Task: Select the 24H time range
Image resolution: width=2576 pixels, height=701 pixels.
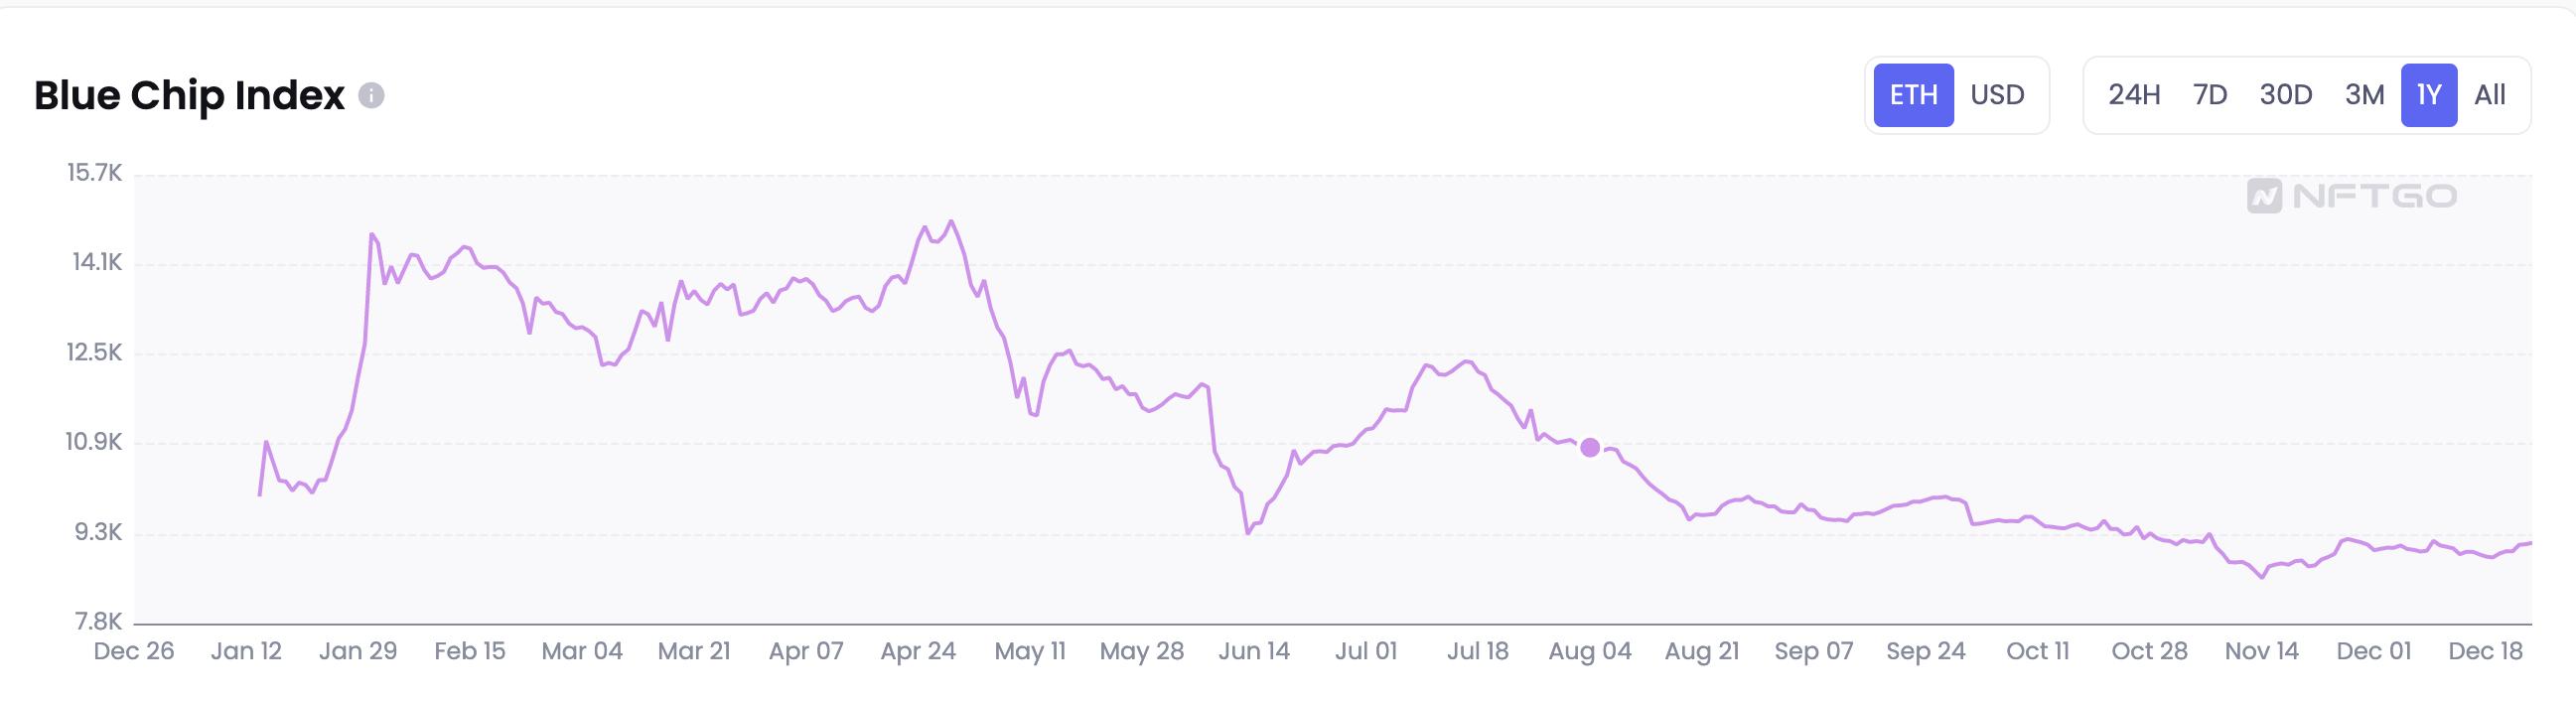Action: click(2134, 95)
